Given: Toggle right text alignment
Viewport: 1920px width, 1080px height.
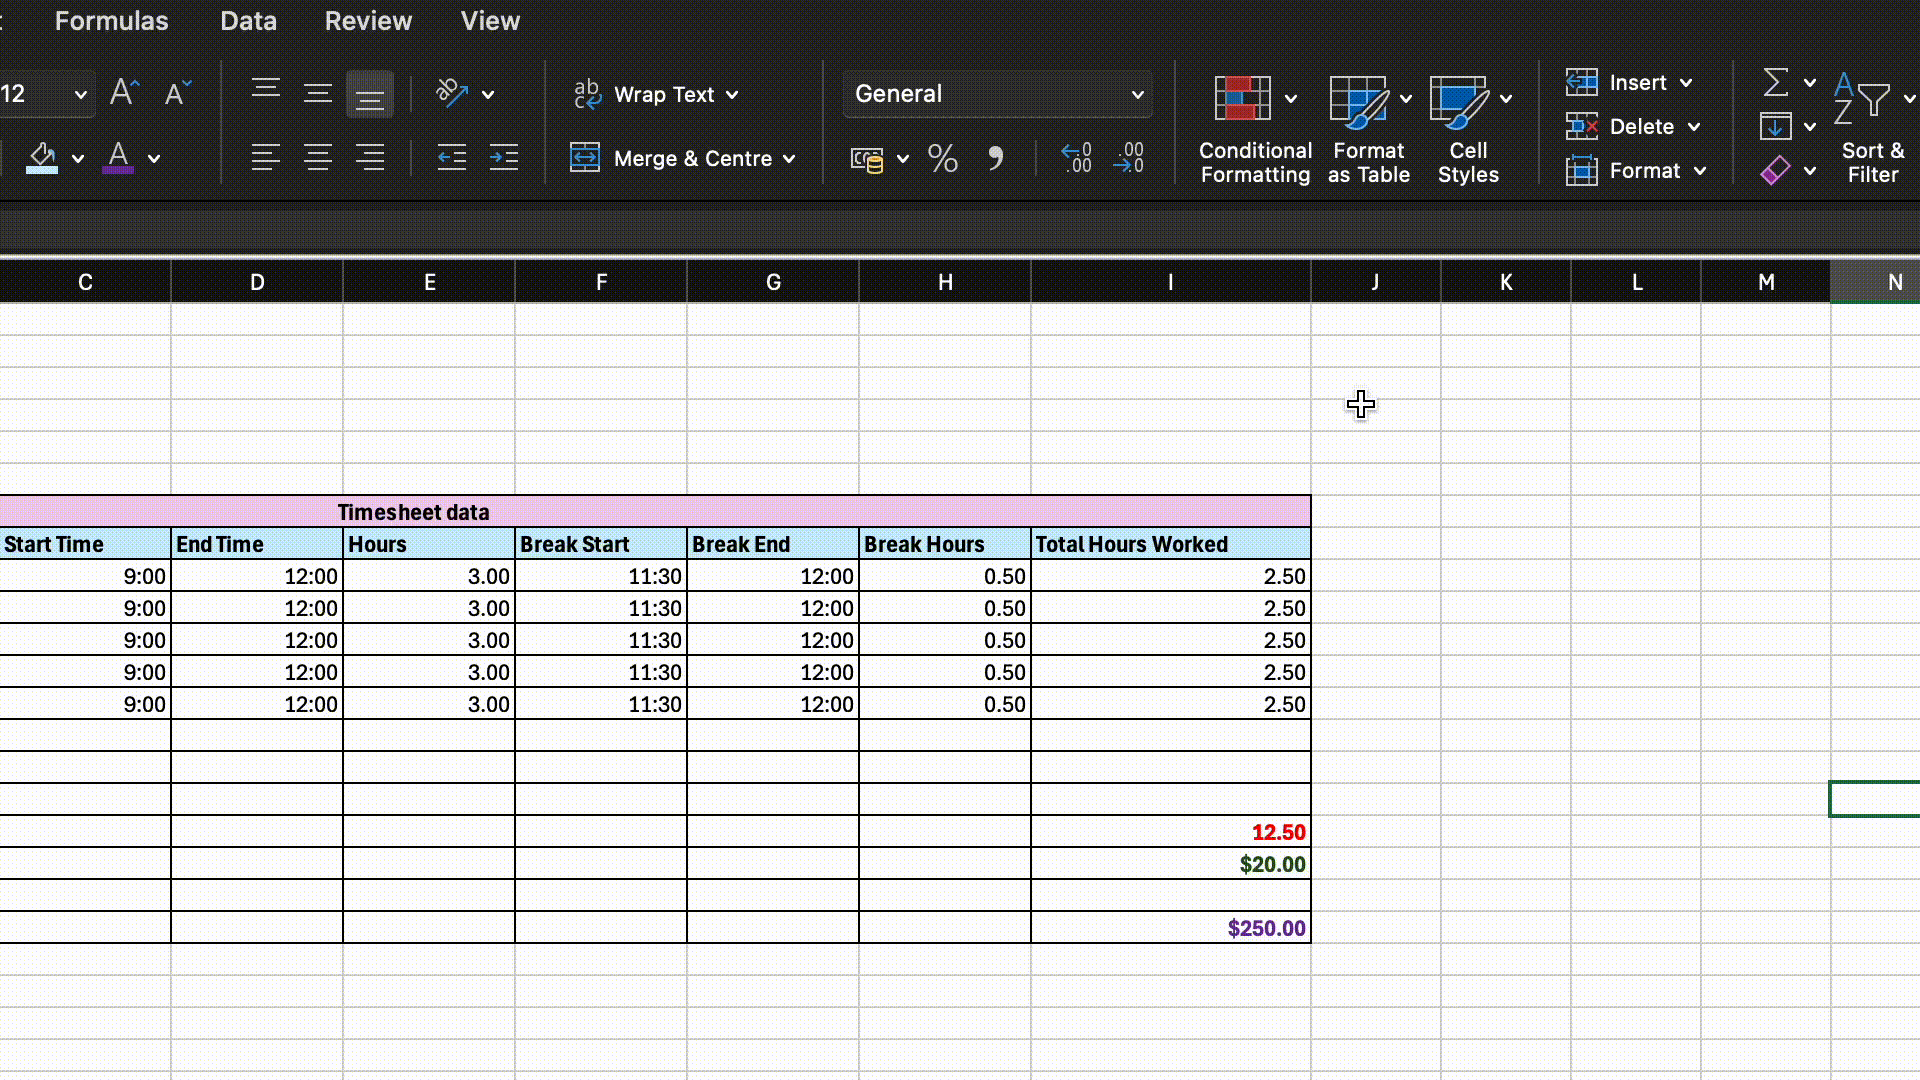Looking at the screenshot, I should (370, 157).
